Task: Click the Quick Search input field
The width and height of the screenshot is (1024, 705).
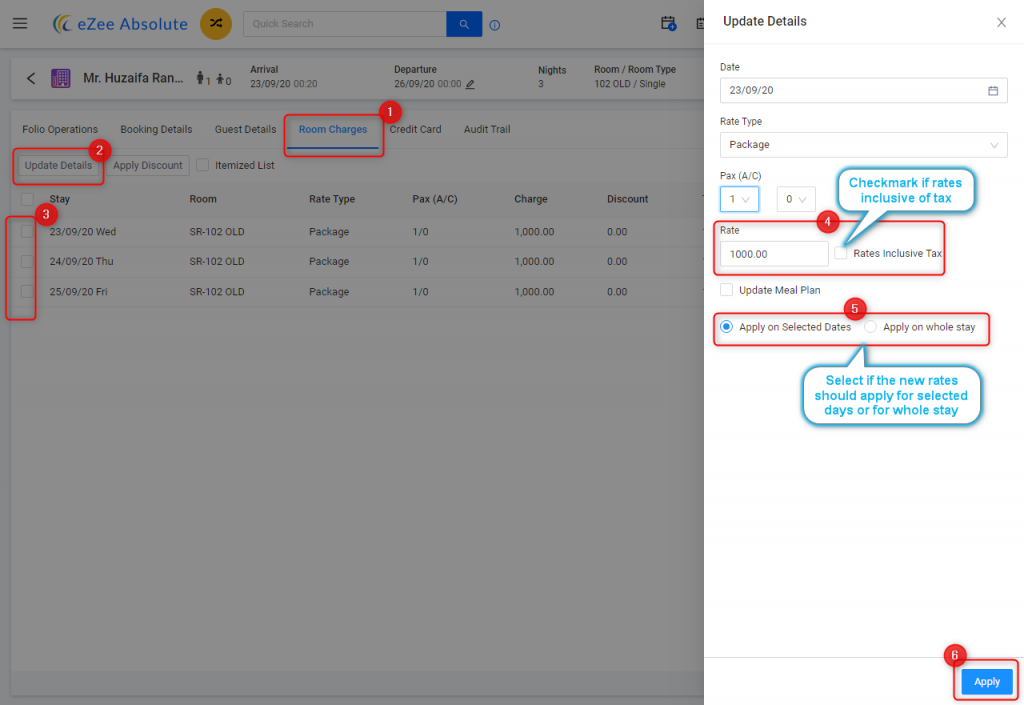Action: [345, 24]
